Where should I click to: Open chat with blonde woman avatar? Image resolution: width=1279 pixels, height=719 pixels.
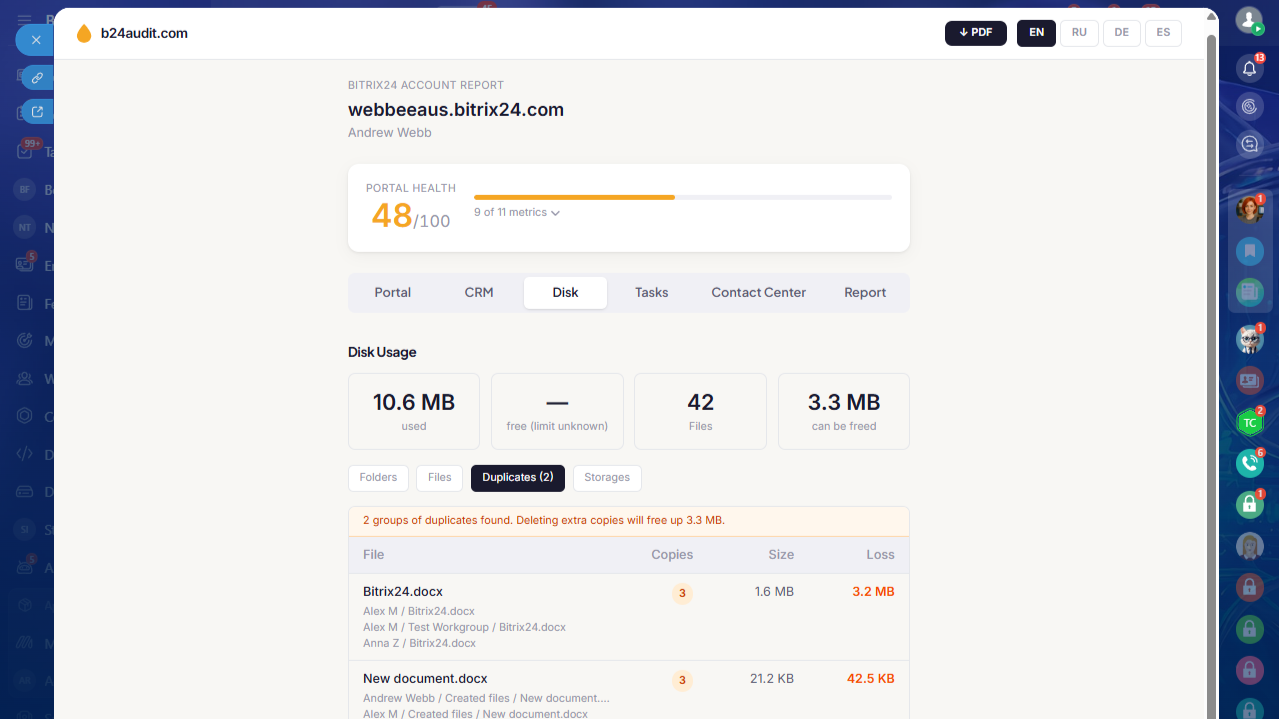(1249, 546)
